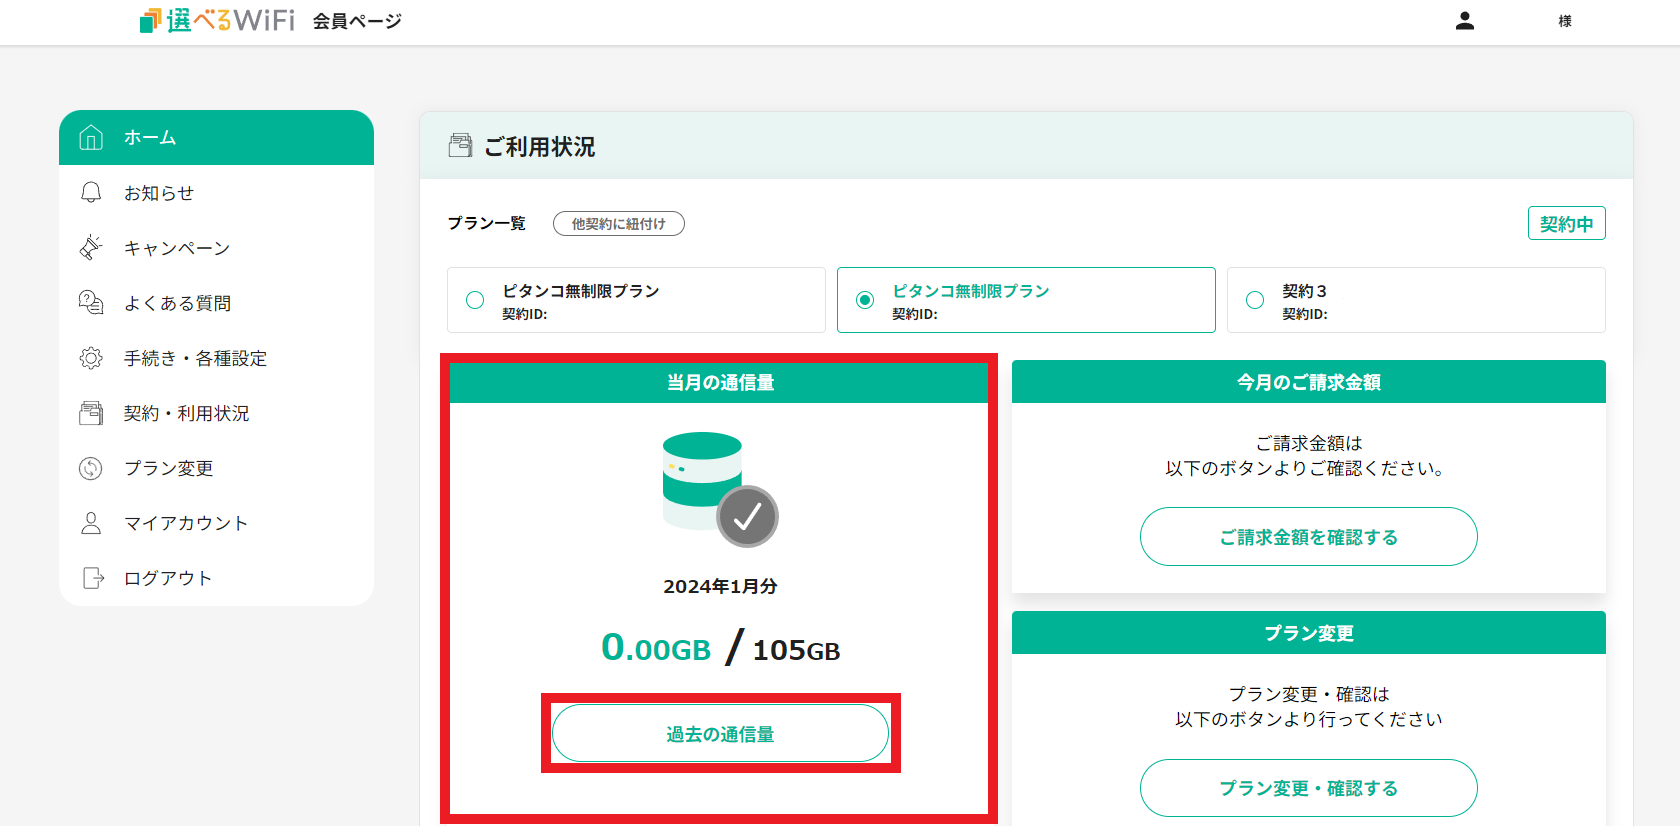
Task: Click the 今月のご請求金額 card header
Action: [x=1309, y=382]
